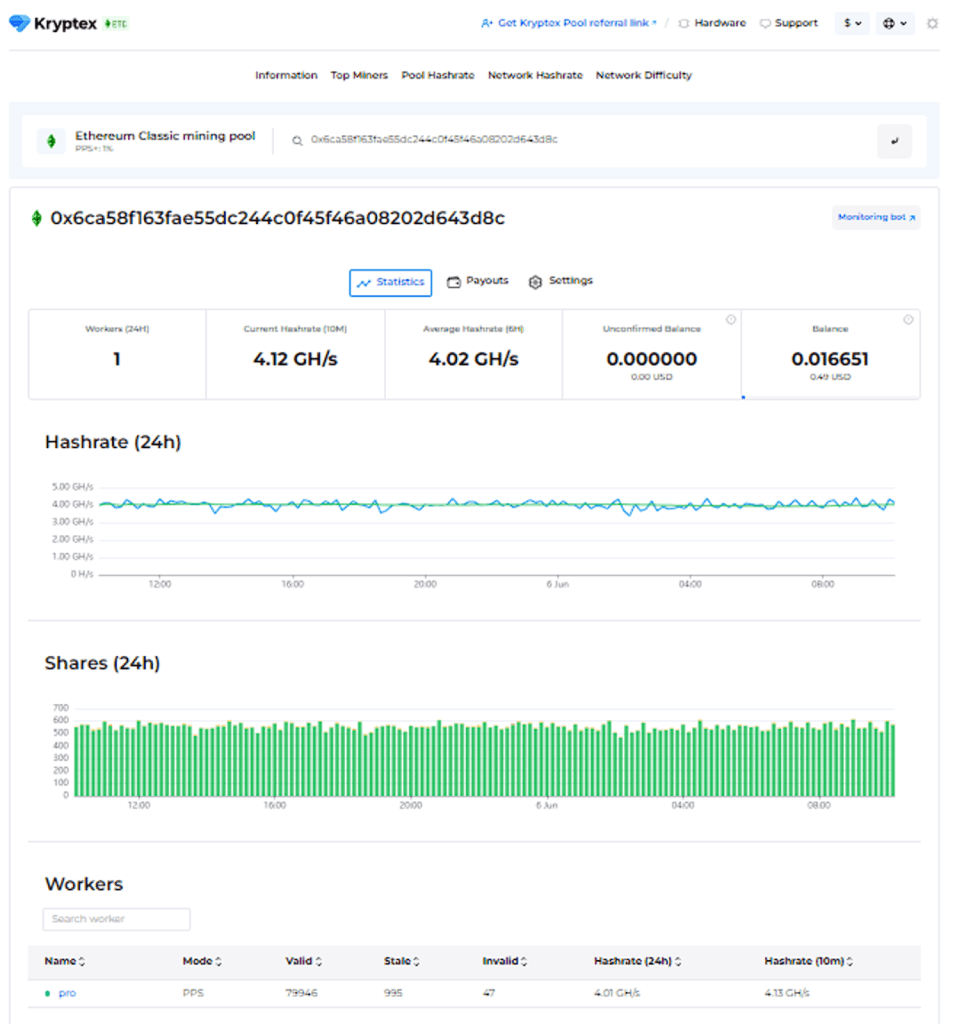
Task: Open the Top Miners menu item
Action: (x=359, y=75)
